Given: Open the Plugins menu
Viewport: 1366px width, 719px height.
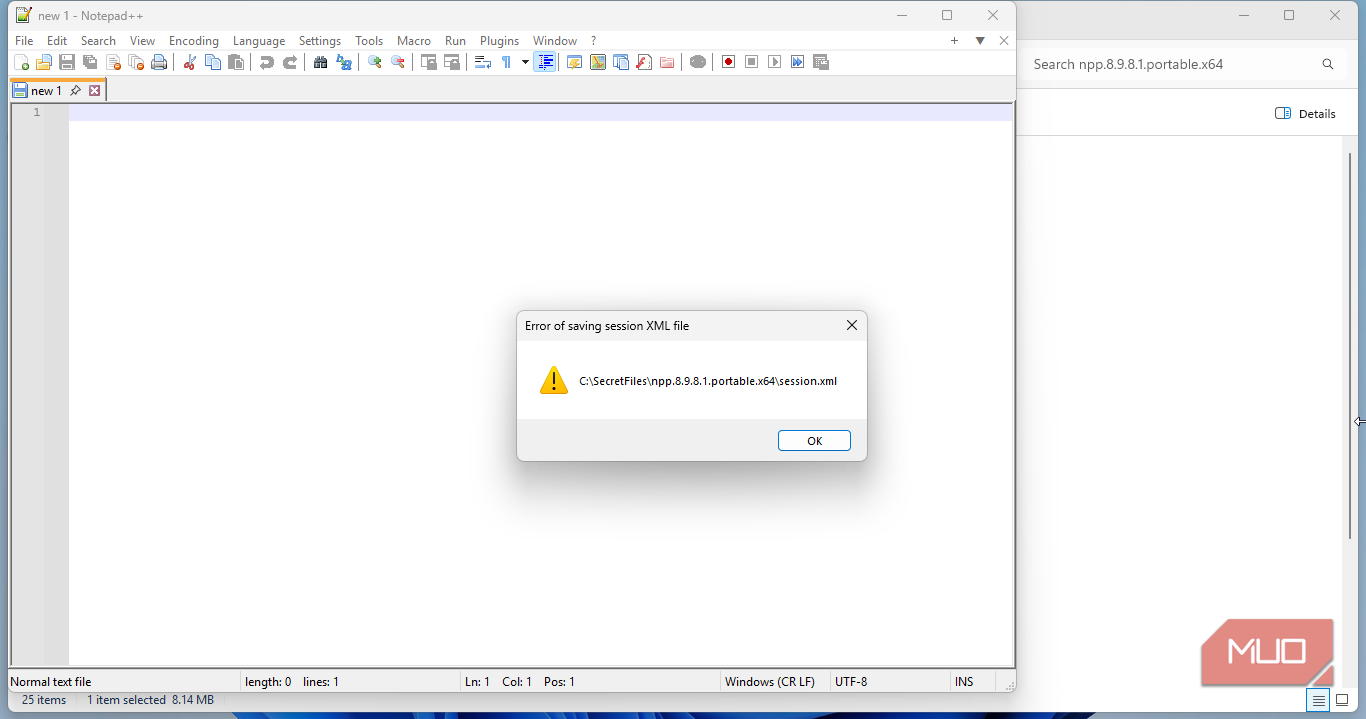Looking at the screenshot, I should [499, 41].
